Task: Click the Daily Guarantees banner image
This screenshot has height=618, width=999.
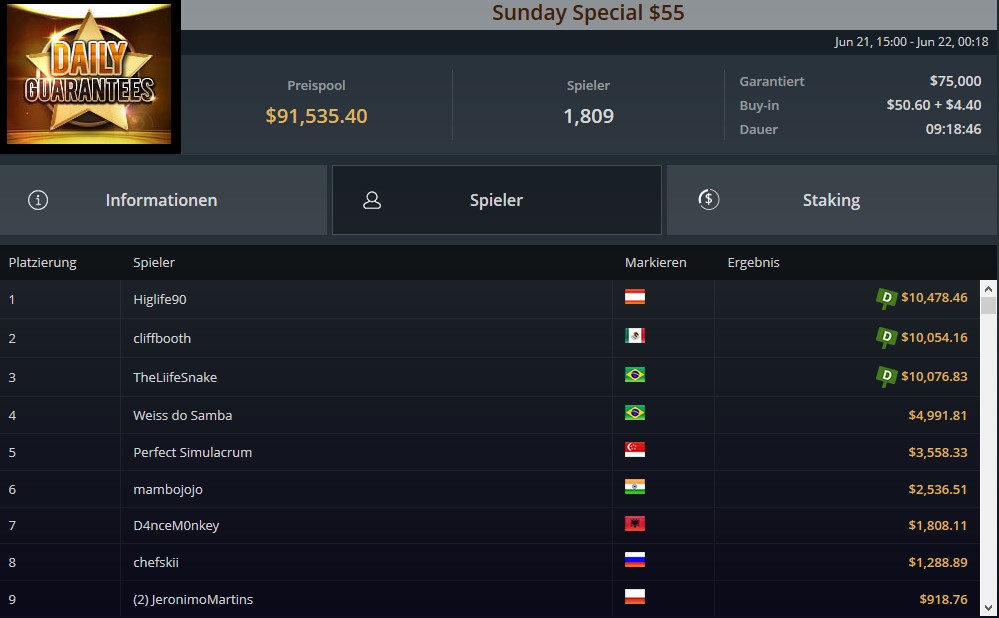Action: click(89, 74)
